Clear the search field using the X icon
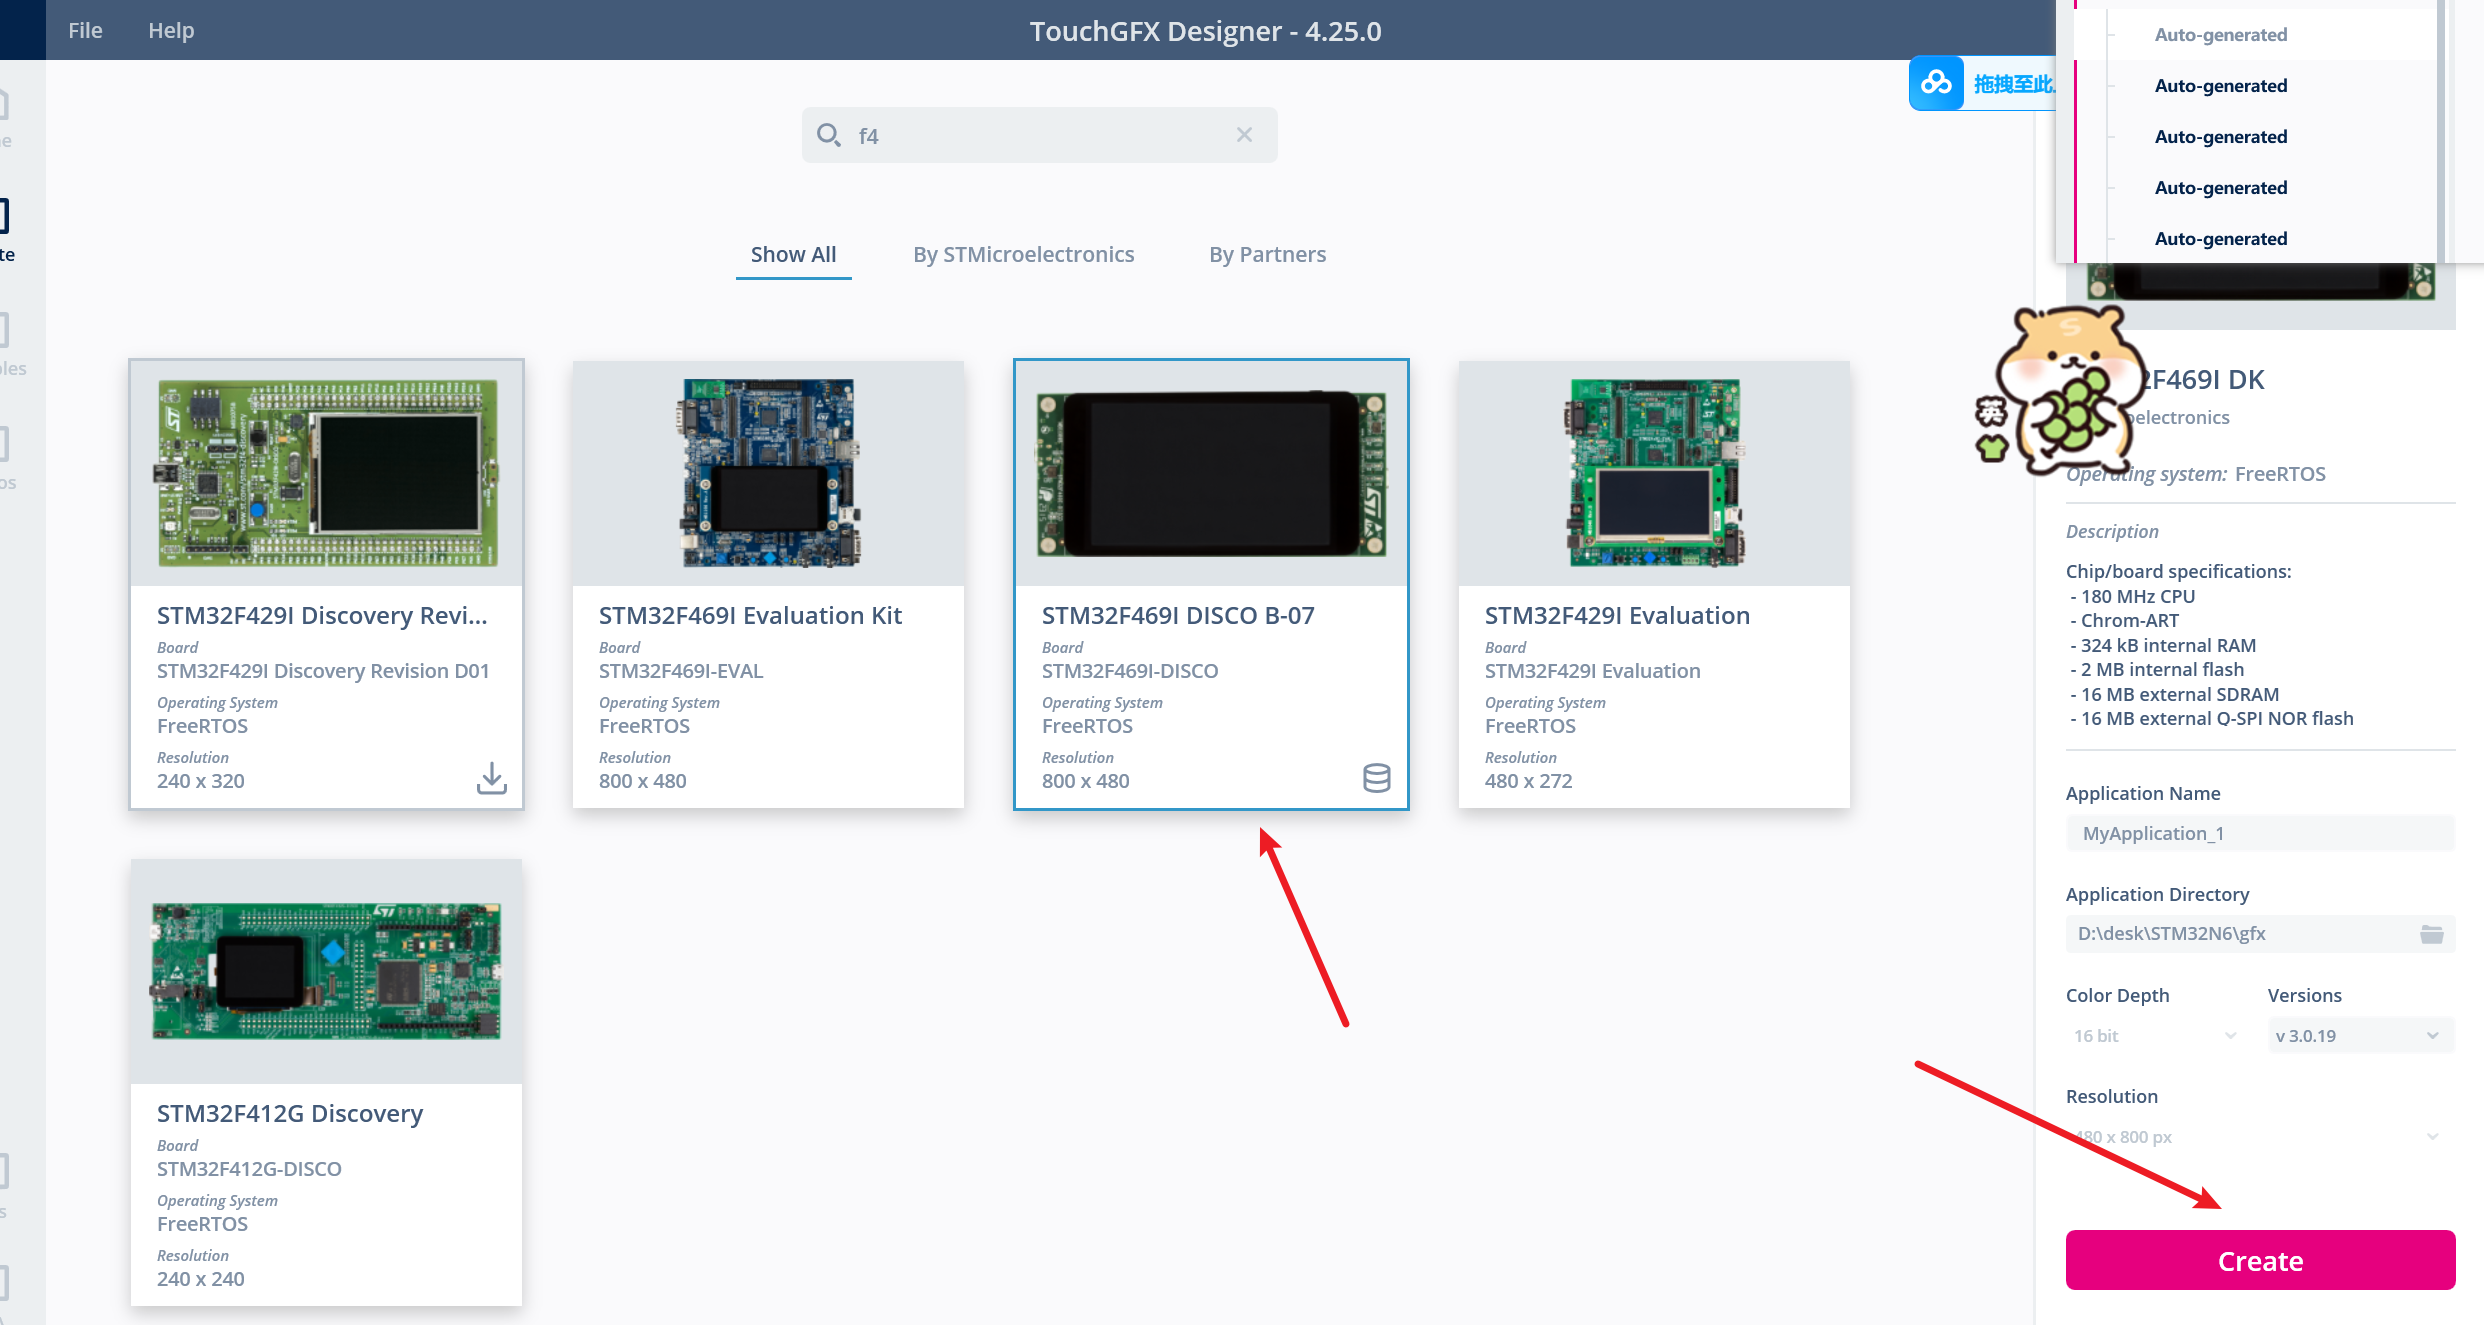 click(x=1243, y=134)
